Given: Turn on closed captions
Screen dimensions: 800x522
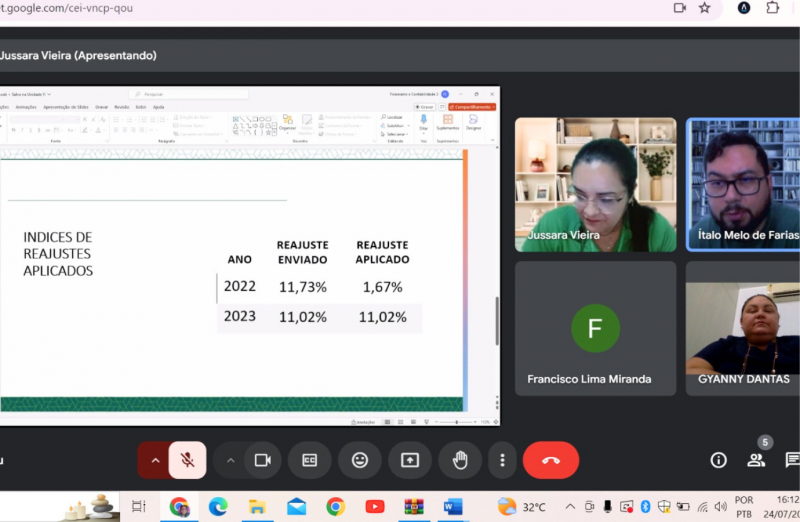Looking at the screenshot, I should pos(310,460).
